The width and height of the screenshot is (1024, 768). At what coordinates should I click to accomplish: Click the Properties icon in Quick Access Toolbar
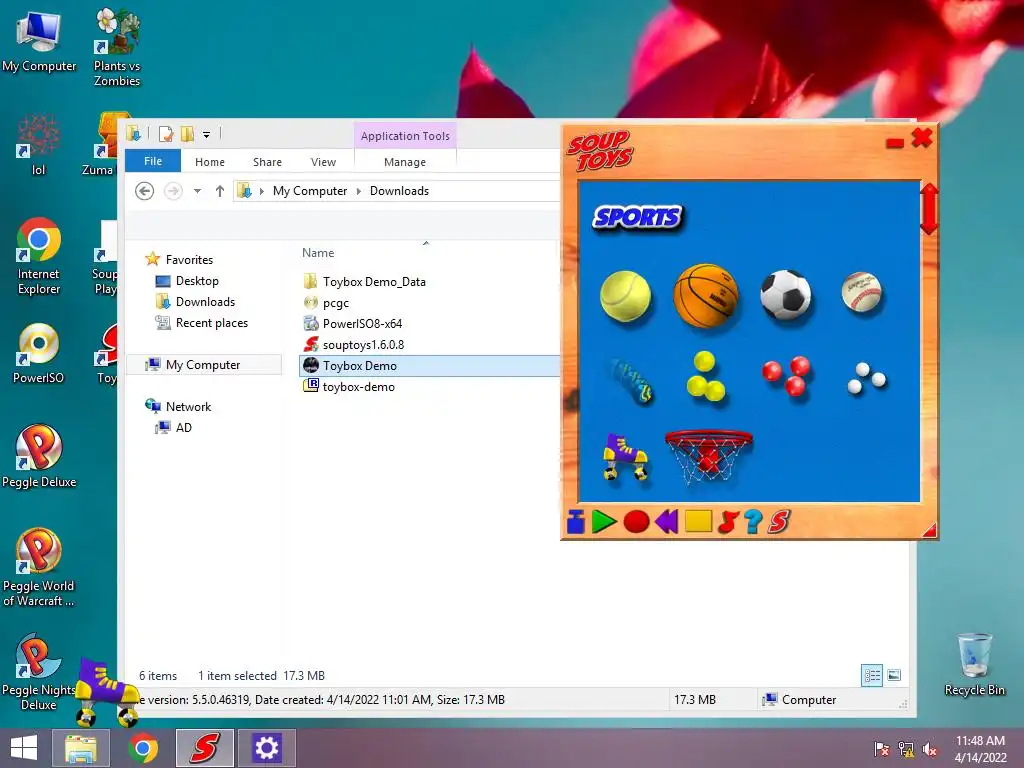tap(167, 134)
